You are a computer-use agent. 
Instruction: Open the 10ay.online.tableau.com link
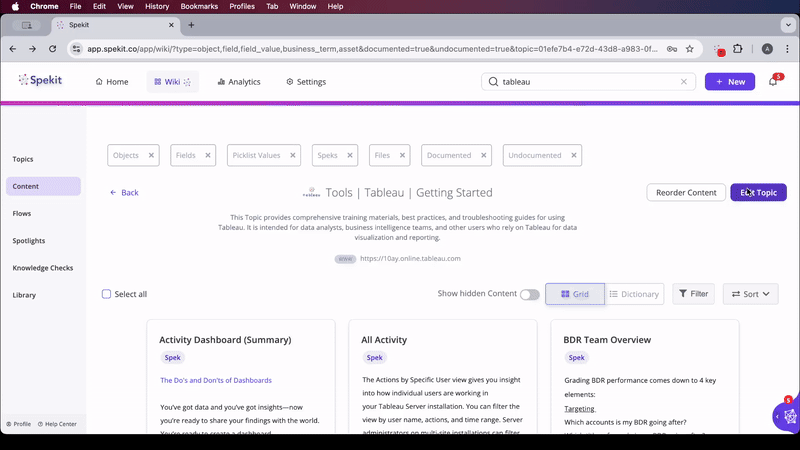coord(410,258)
